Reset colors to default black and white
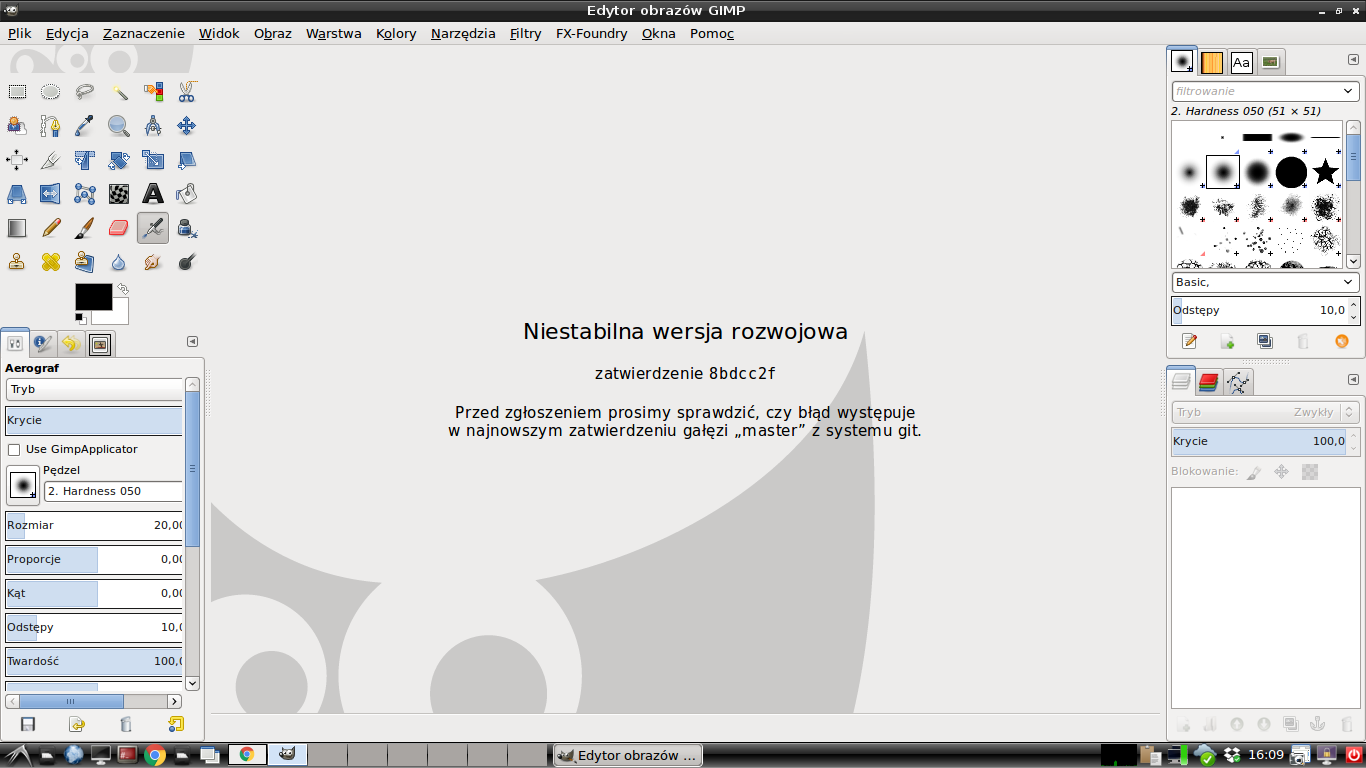This screenshot has width=1366, height=768. tap(80, 318)
